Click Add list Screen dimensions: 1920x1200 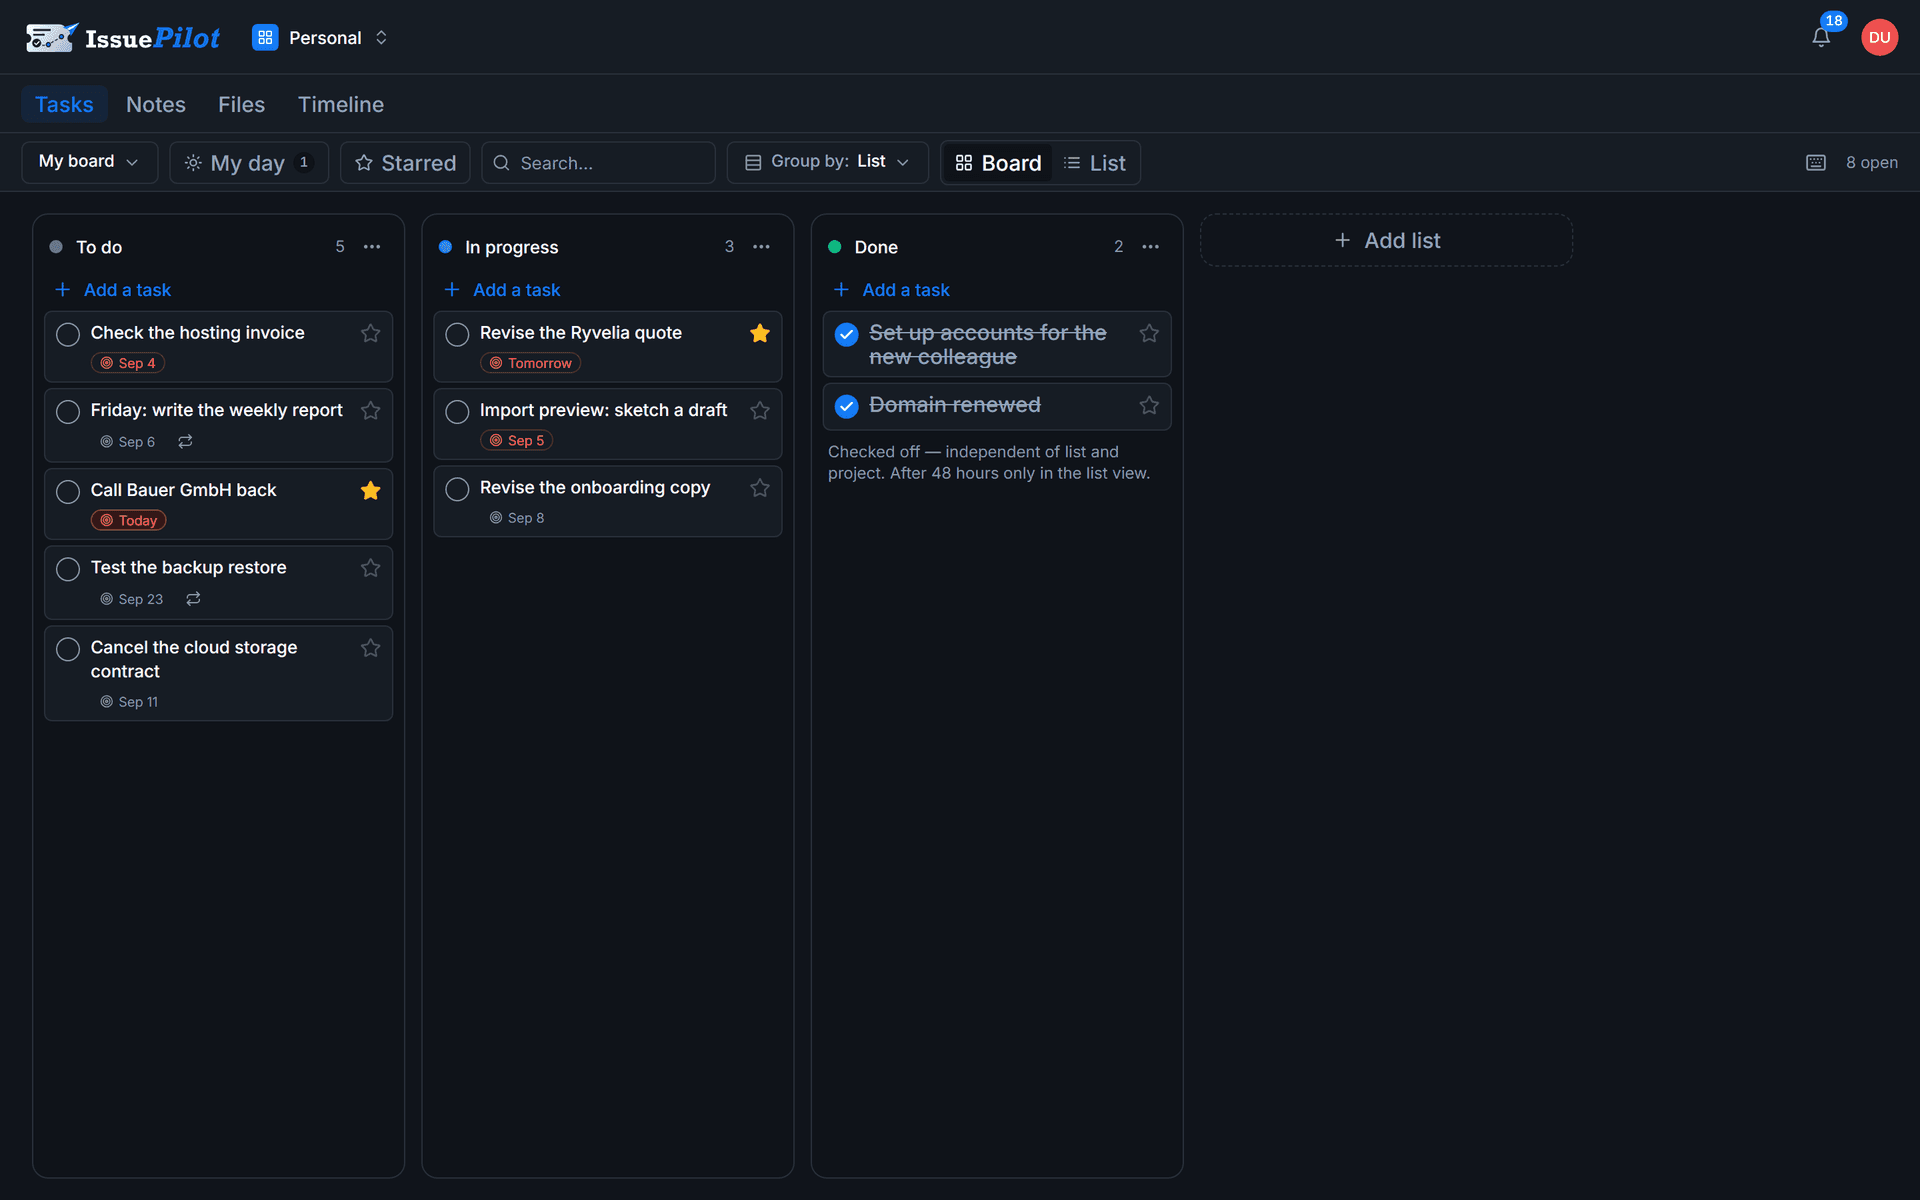coord(1386,240)
